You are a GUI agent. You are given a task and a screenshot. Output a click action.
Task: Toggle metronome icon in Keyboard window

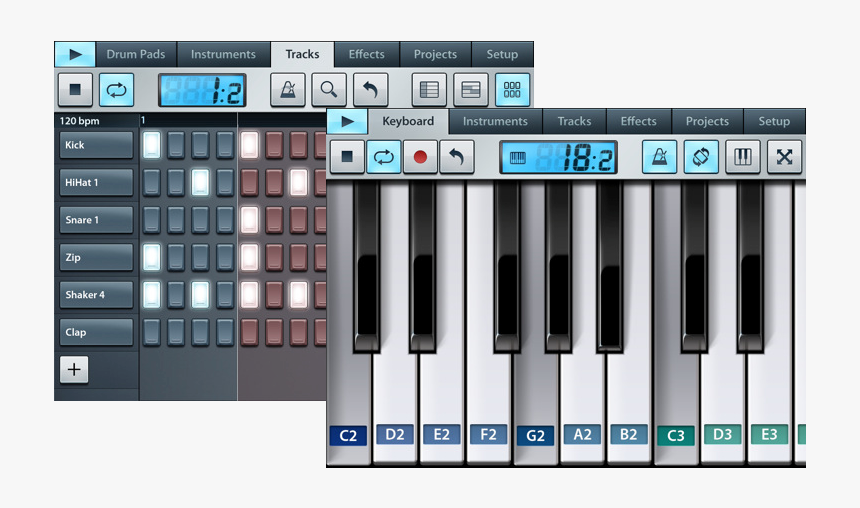pos(659,157)
